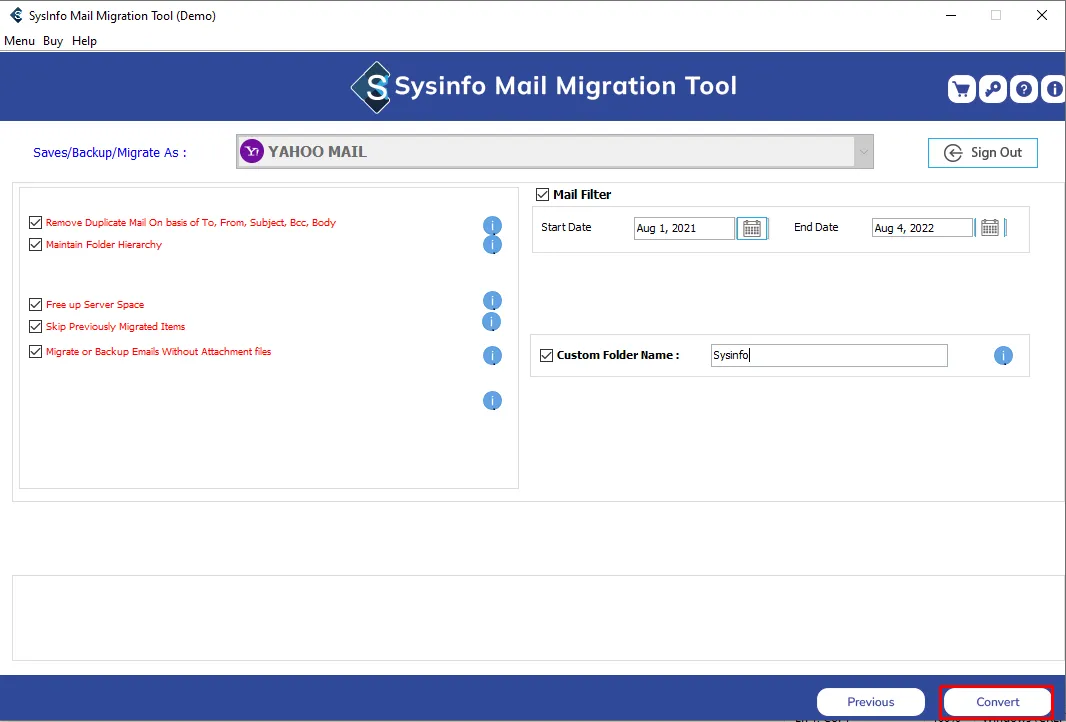View info icon beside Custom Folder Name
The width and height of the screenshot is (1066, 722).
coord(1003,356)
